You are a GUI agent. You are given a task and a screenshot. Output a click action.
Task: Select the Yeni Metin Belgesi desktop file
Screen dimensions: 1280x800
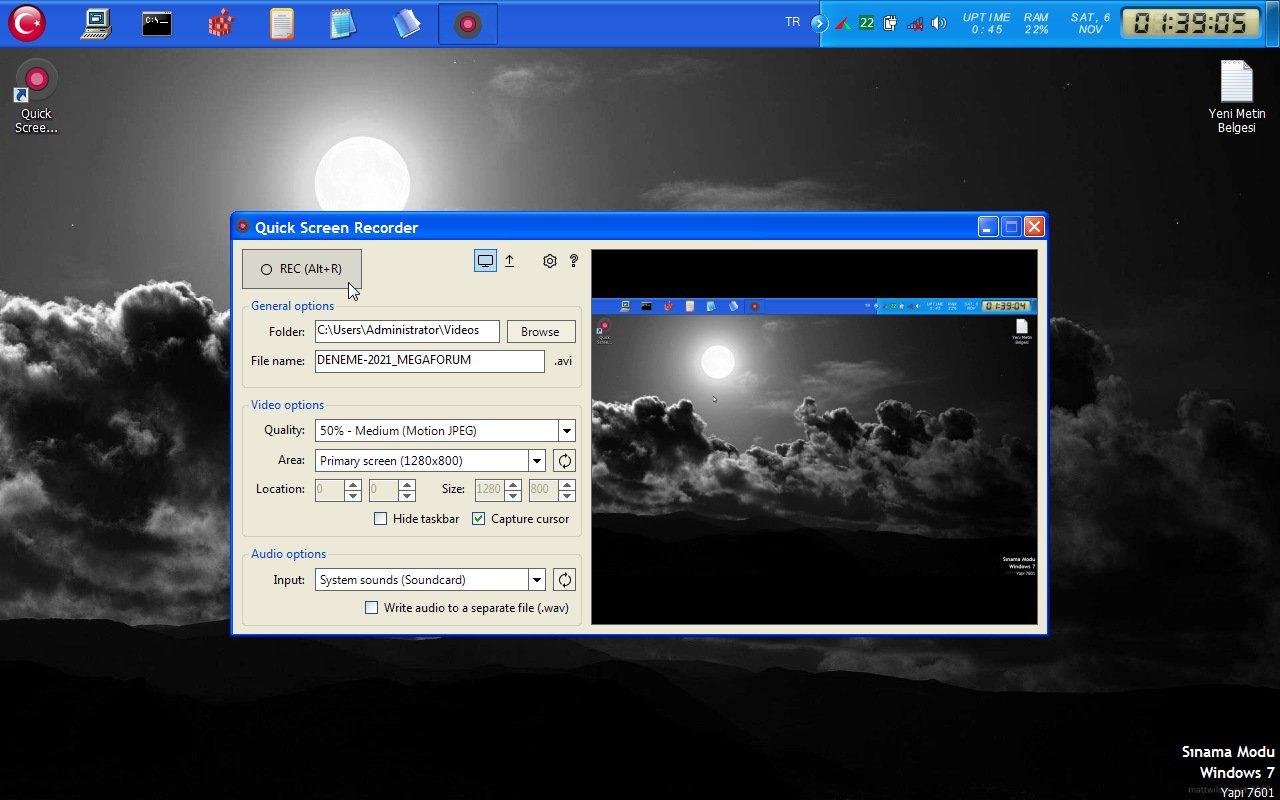1236,97
